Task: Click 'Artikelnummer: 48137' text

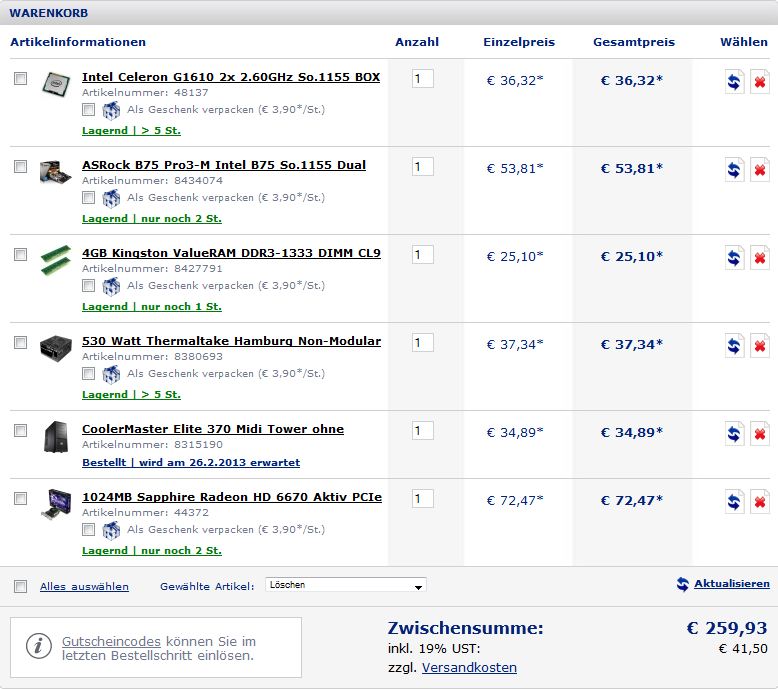Action: coord(145,93)
